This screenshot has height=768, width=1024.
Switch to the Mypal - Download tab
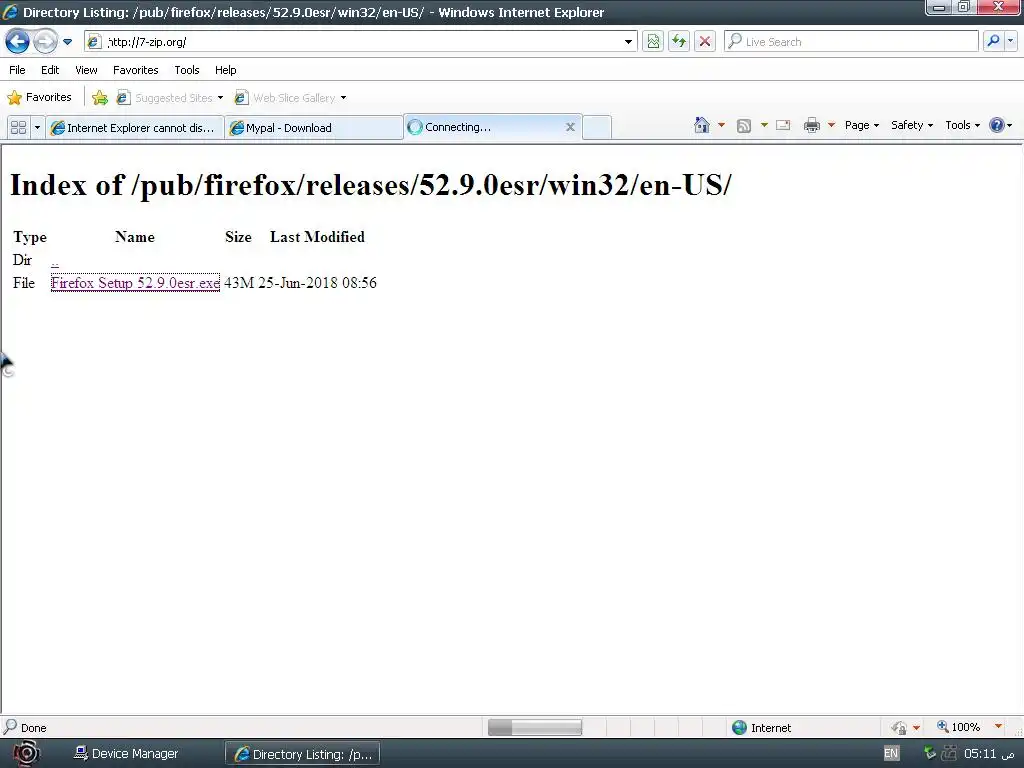point(313,128)
